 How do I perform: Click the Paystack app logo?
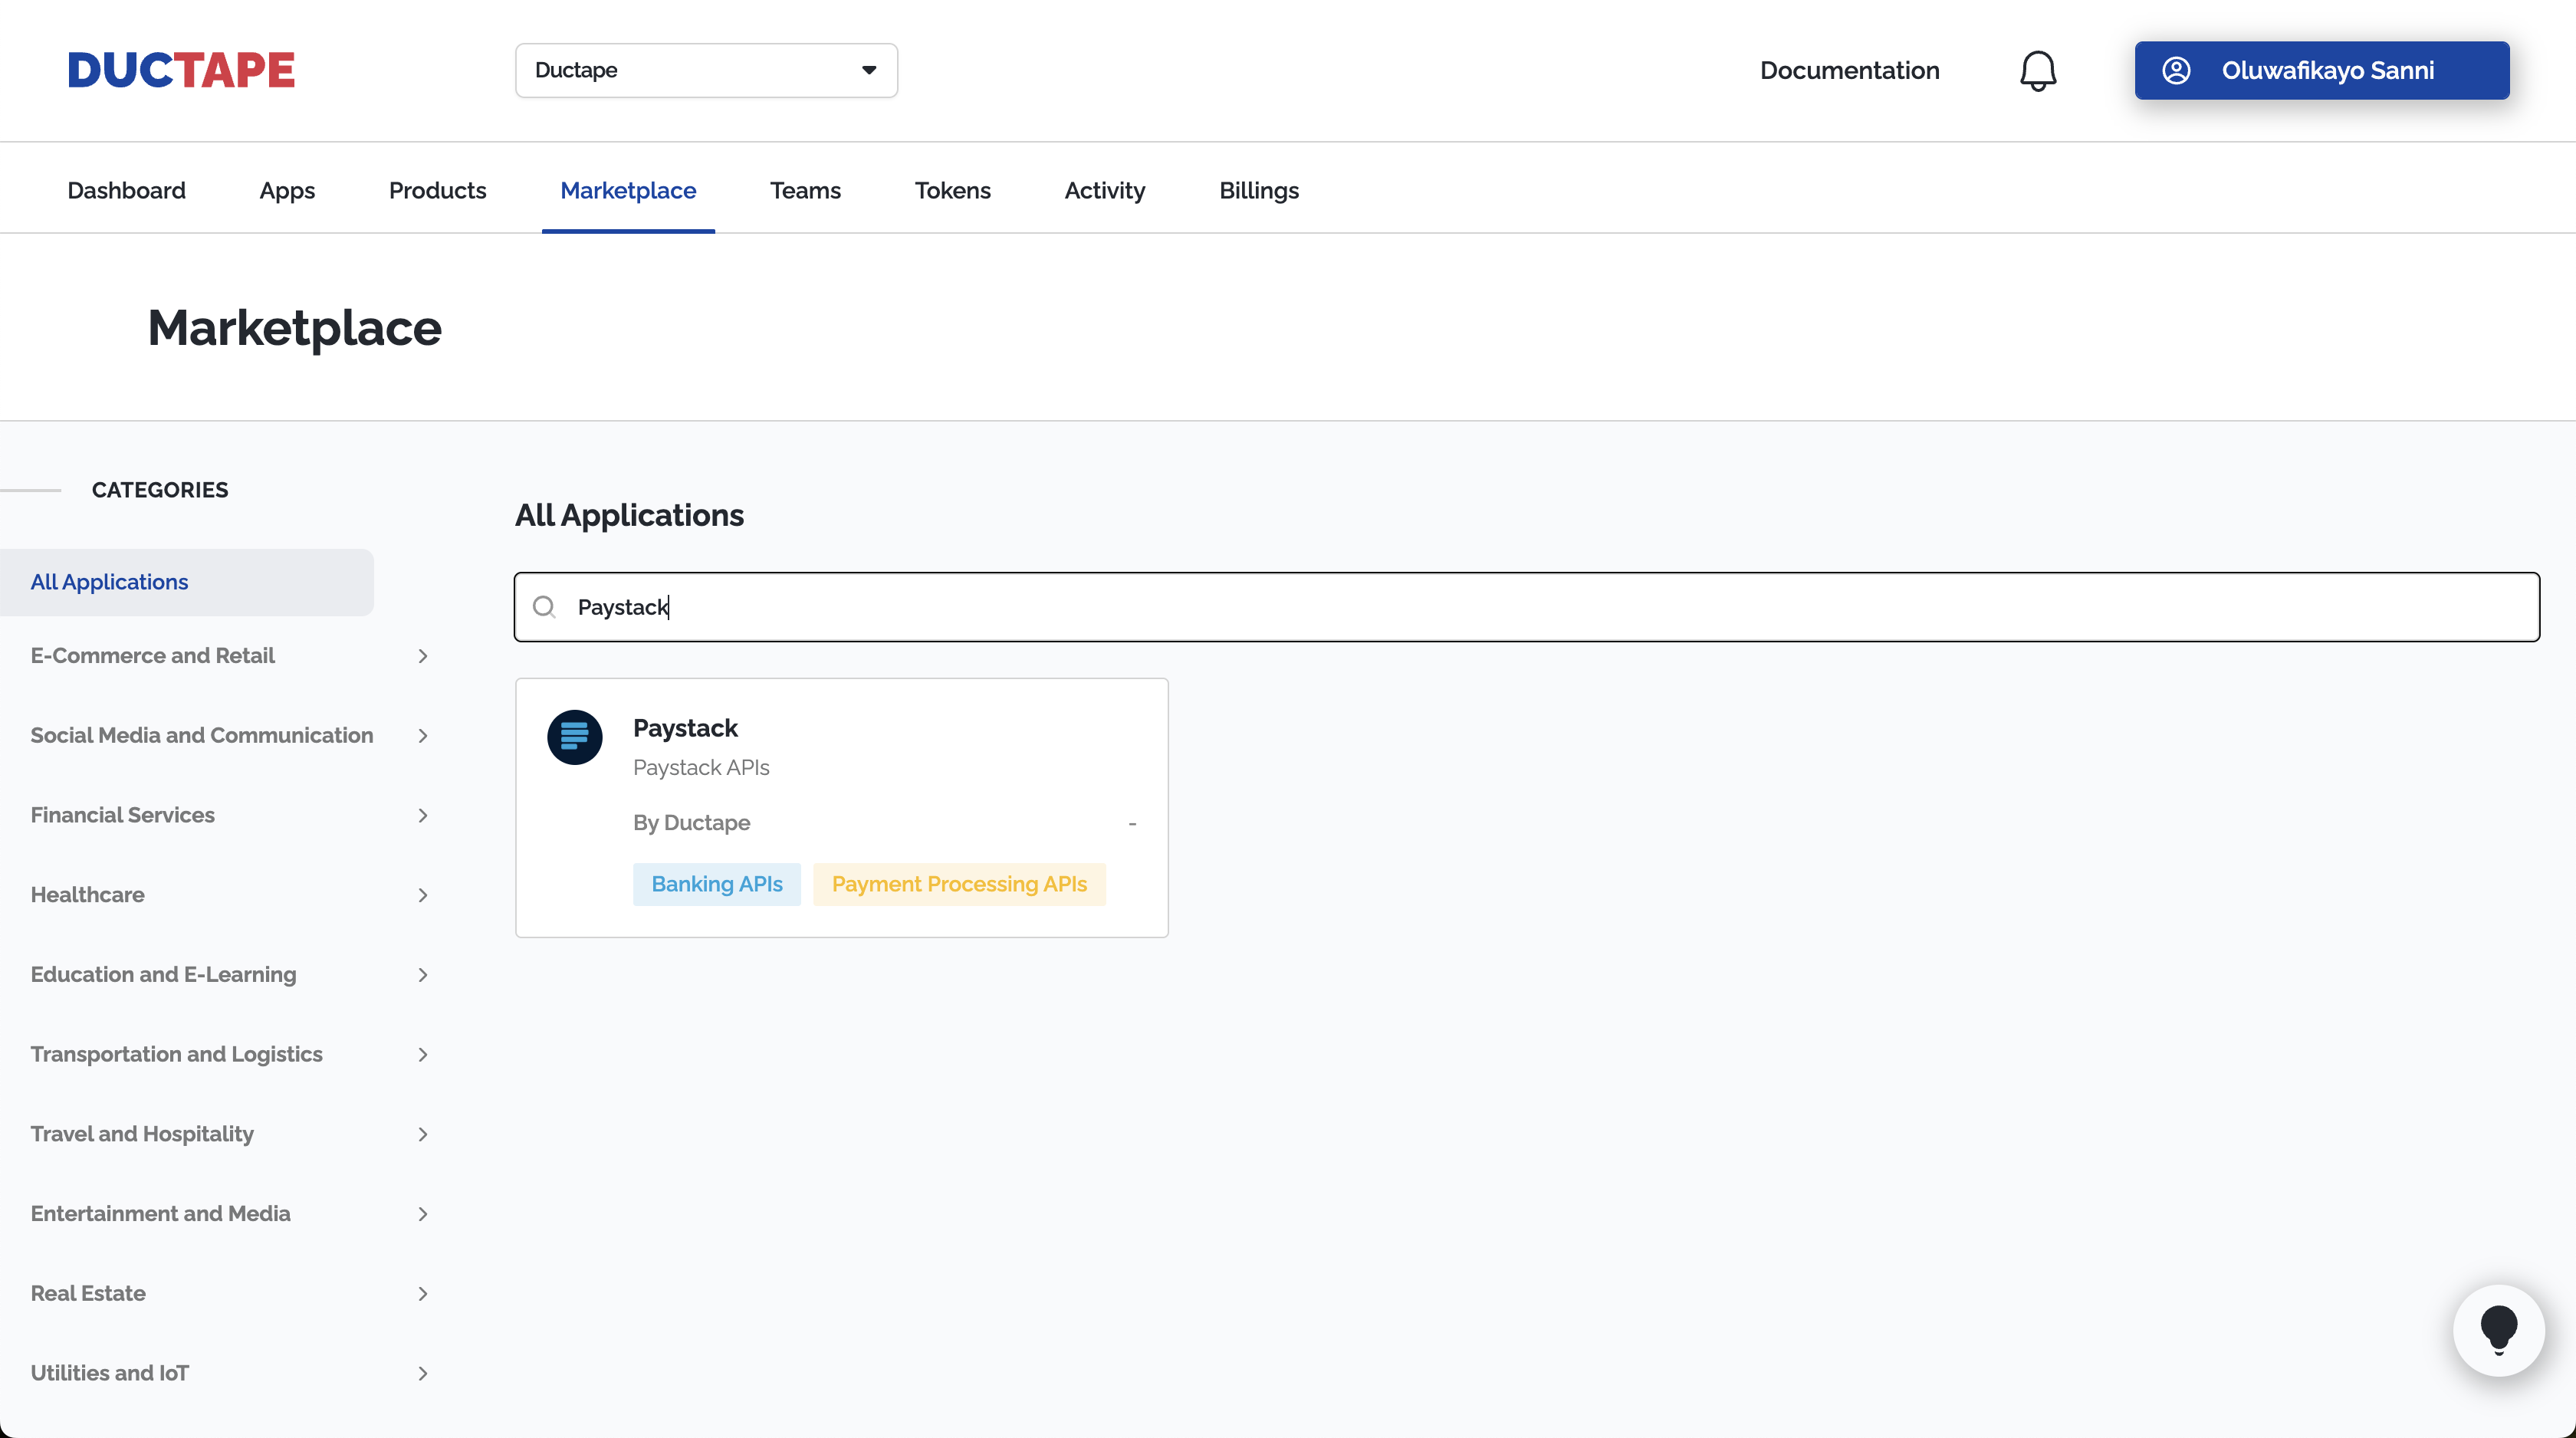click(574, 737)
